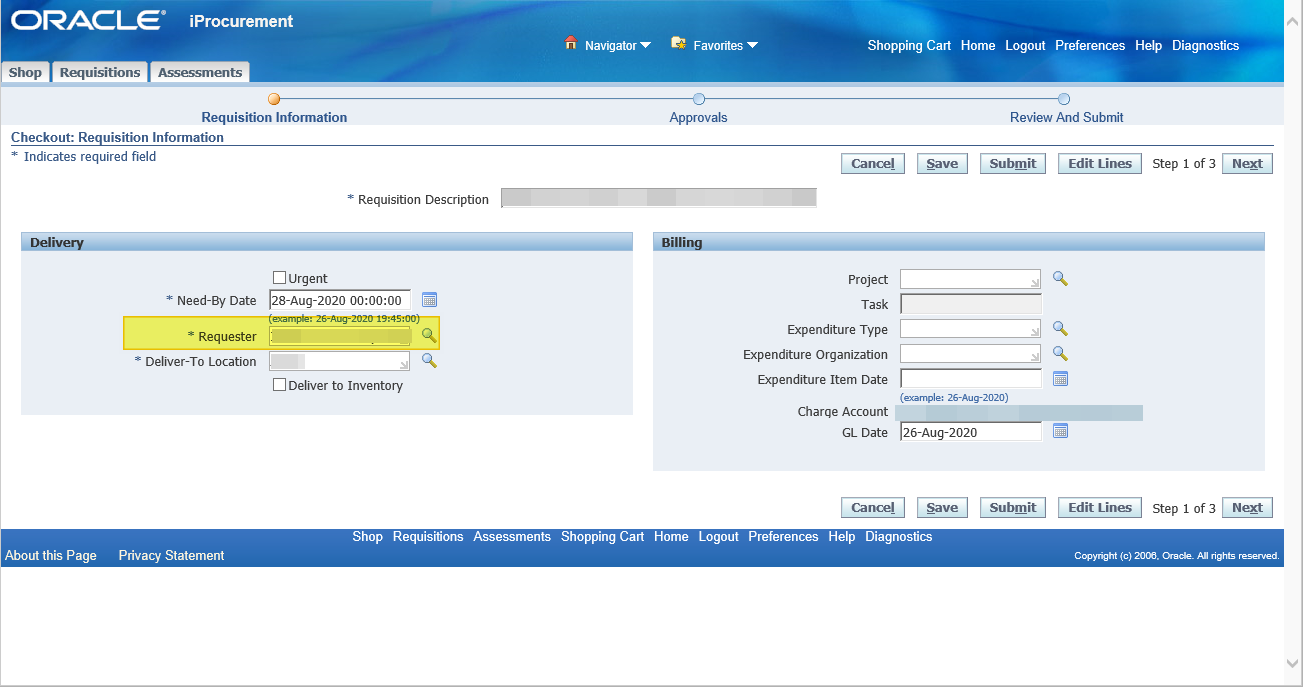Open footer Shop link
This screenshot has height=688, width=1303.
click(x=367, y=537)
